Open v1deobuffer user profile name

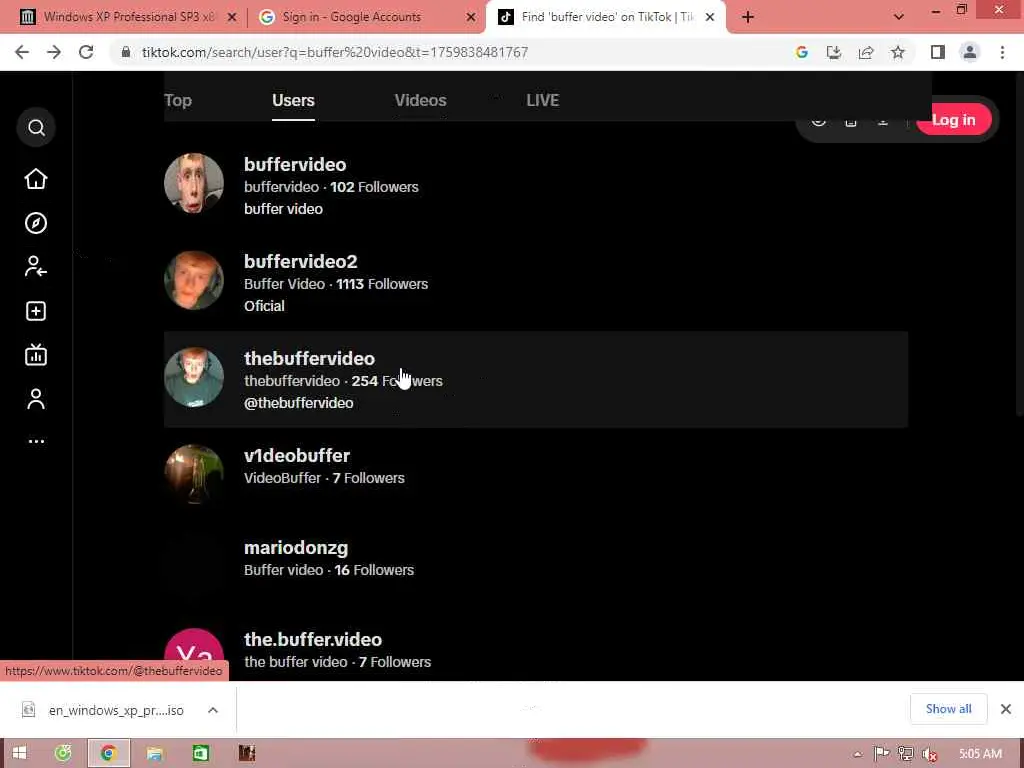[x=296, y=456]
